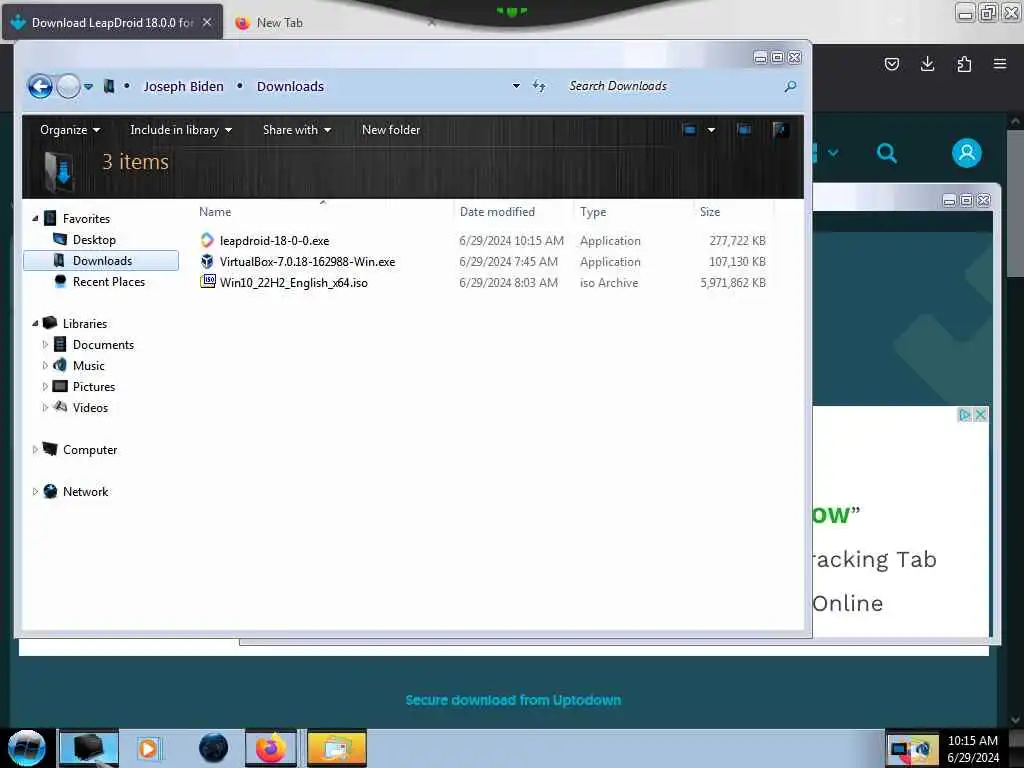The image size is (1024, 768).
Task: Open Include in library menu
Action: coord(181,130)
